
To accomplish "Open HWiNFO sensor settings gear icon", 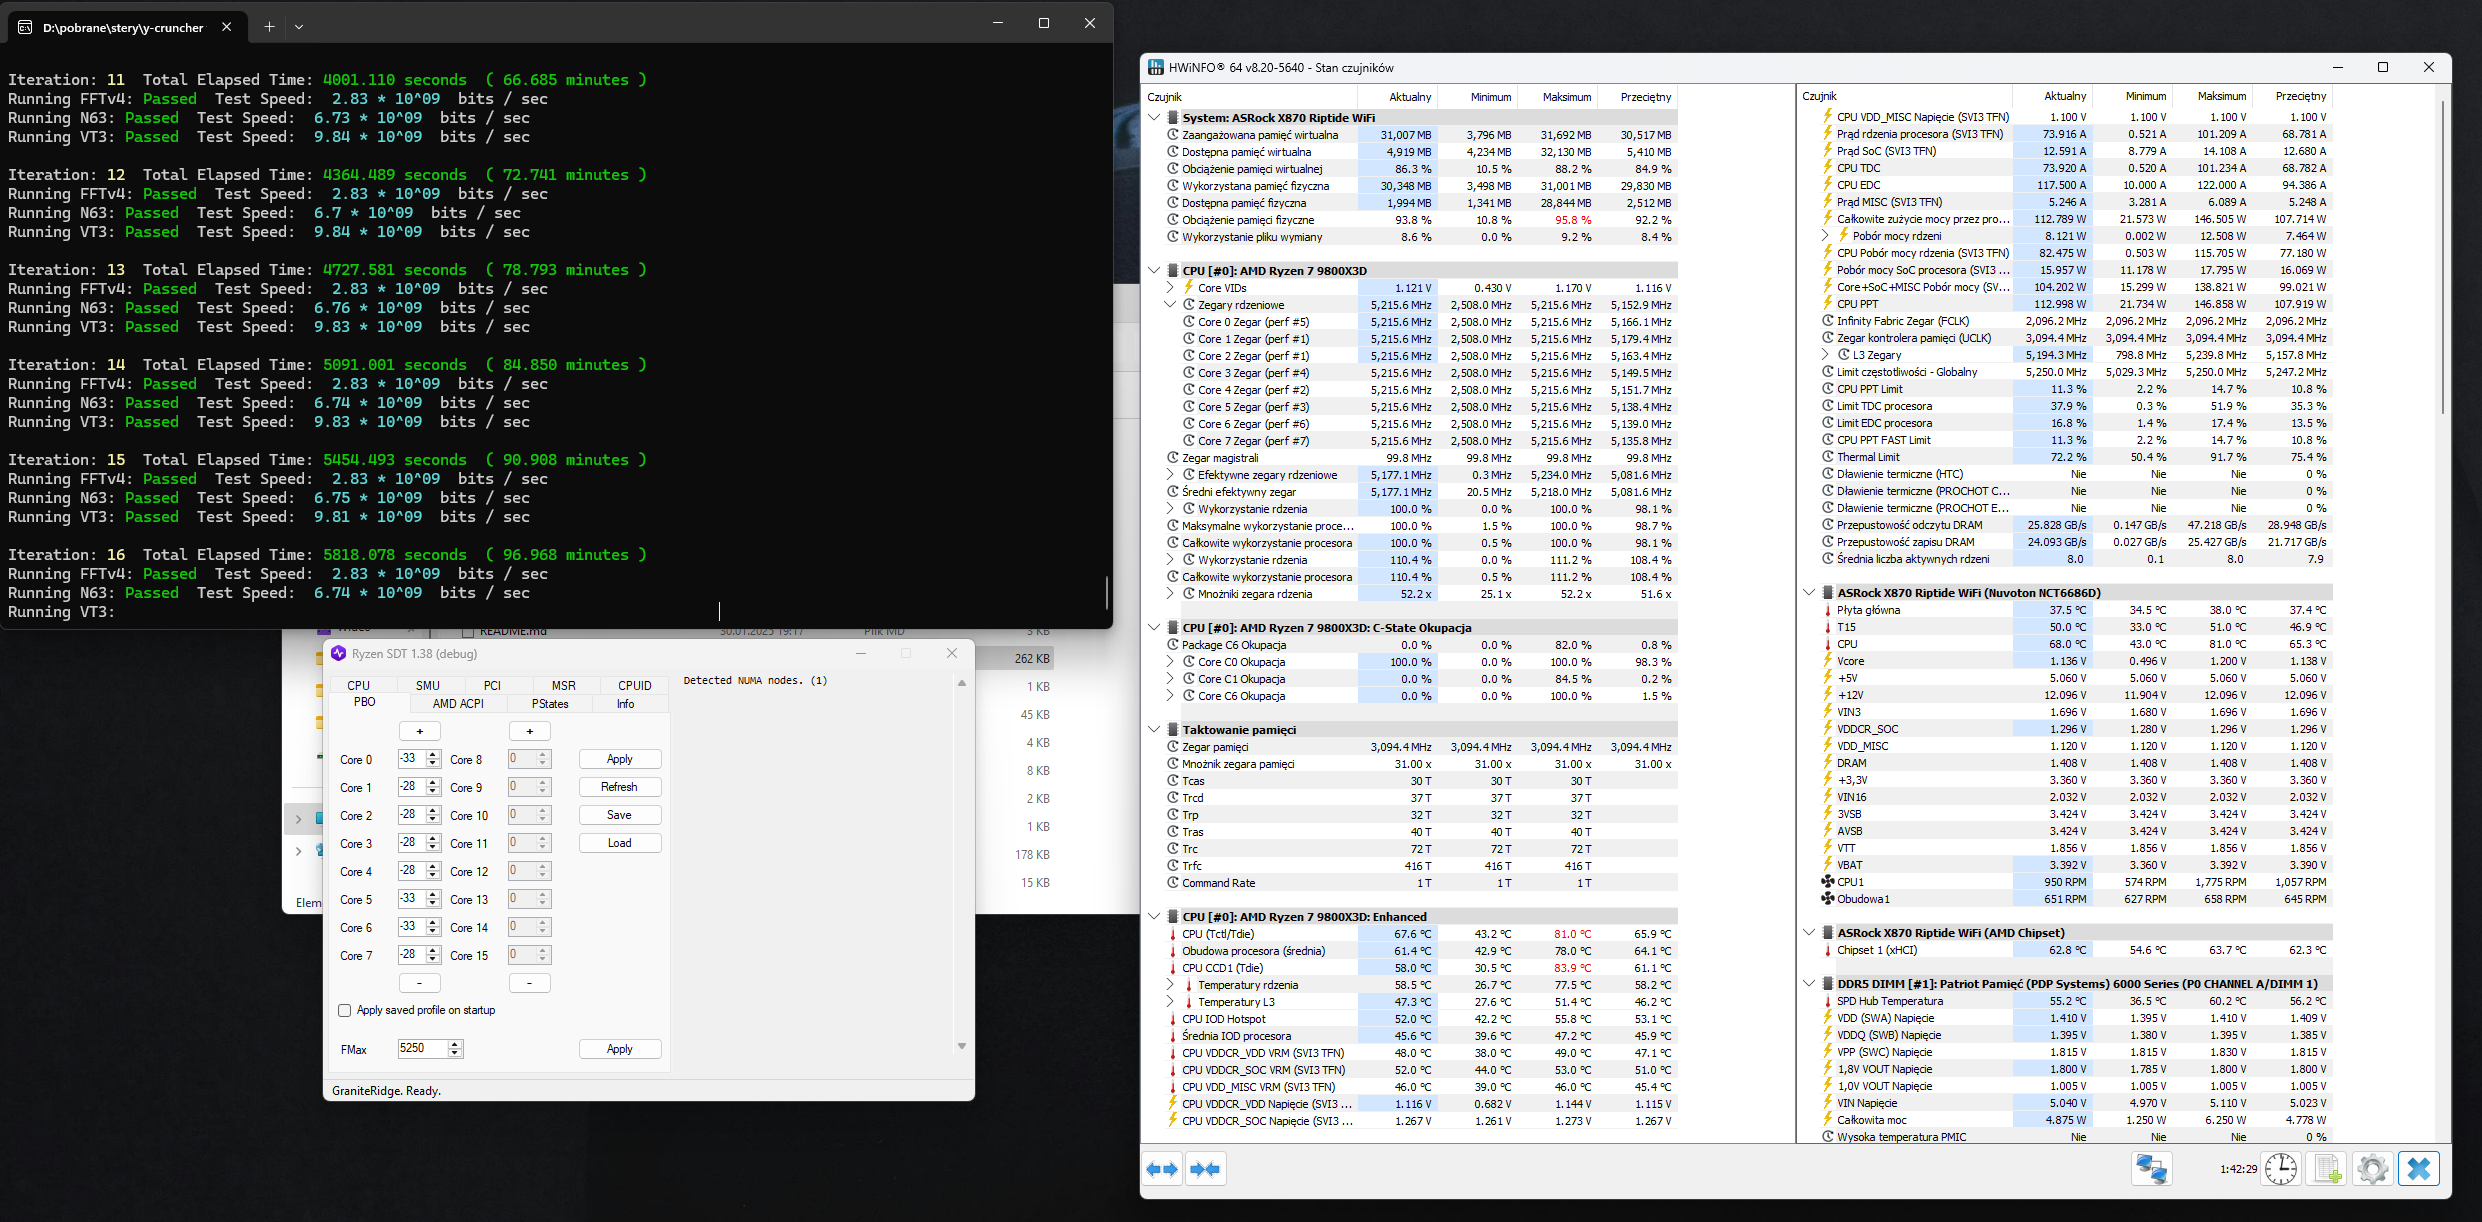I will coord(2372,1169).
